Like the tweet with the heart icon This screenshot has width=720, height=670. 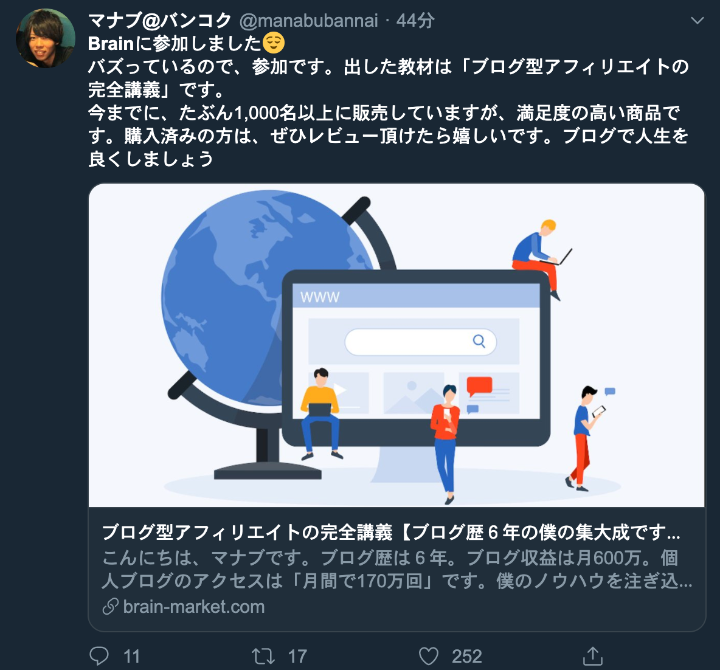(x=428, y=656)
